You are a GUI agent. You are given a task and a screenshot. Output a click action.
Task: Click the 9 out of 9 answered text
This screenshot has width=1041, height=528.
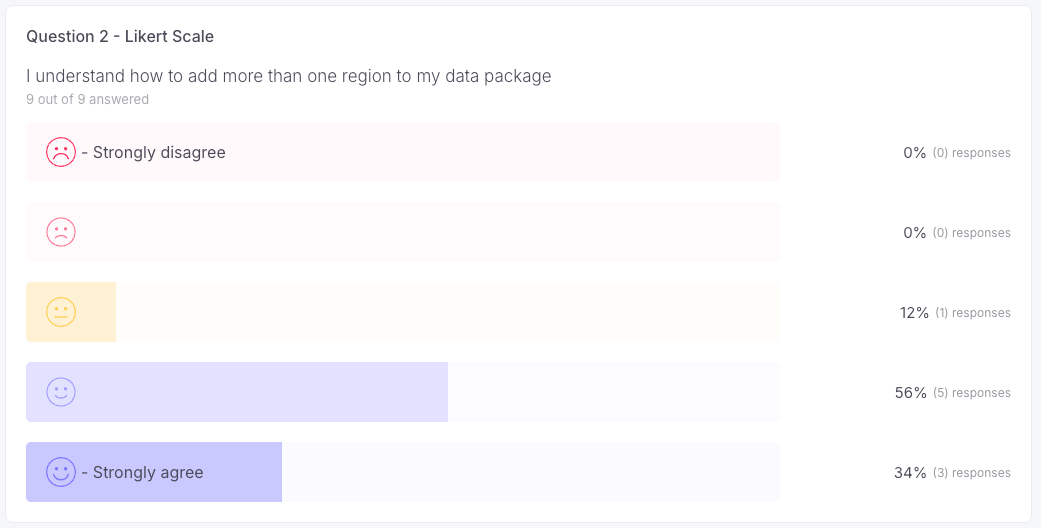(x=88, y=100)
